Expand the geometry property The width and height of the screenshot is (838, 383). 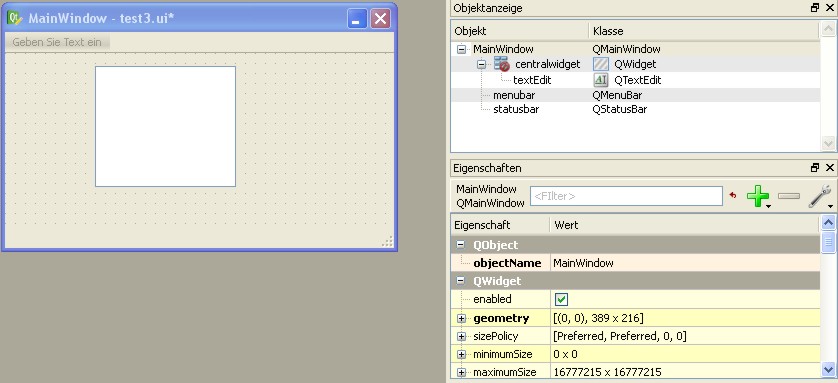pos(461,318)
